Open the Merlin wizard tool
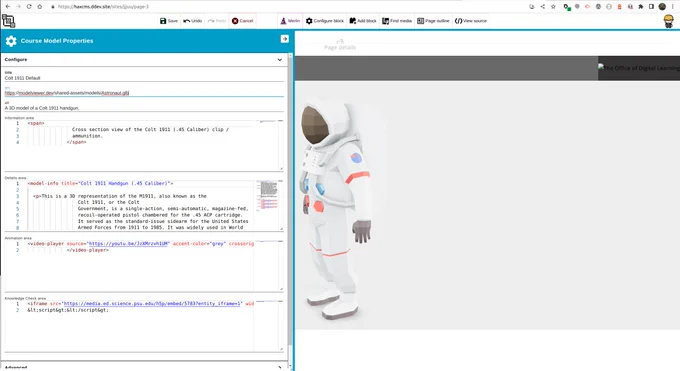680x371 pixels. (x=290, y=21)
